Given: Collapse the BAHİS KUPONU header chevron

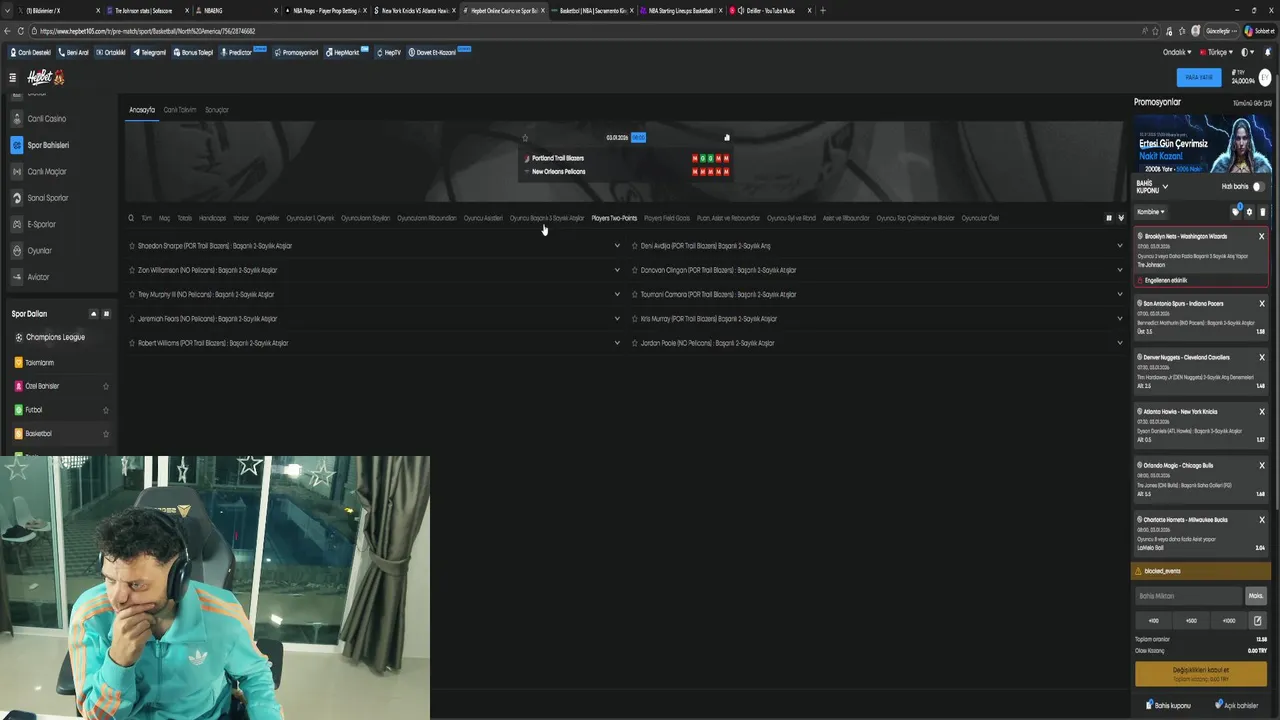Looking at the screenshot, I should point(1165,187).
